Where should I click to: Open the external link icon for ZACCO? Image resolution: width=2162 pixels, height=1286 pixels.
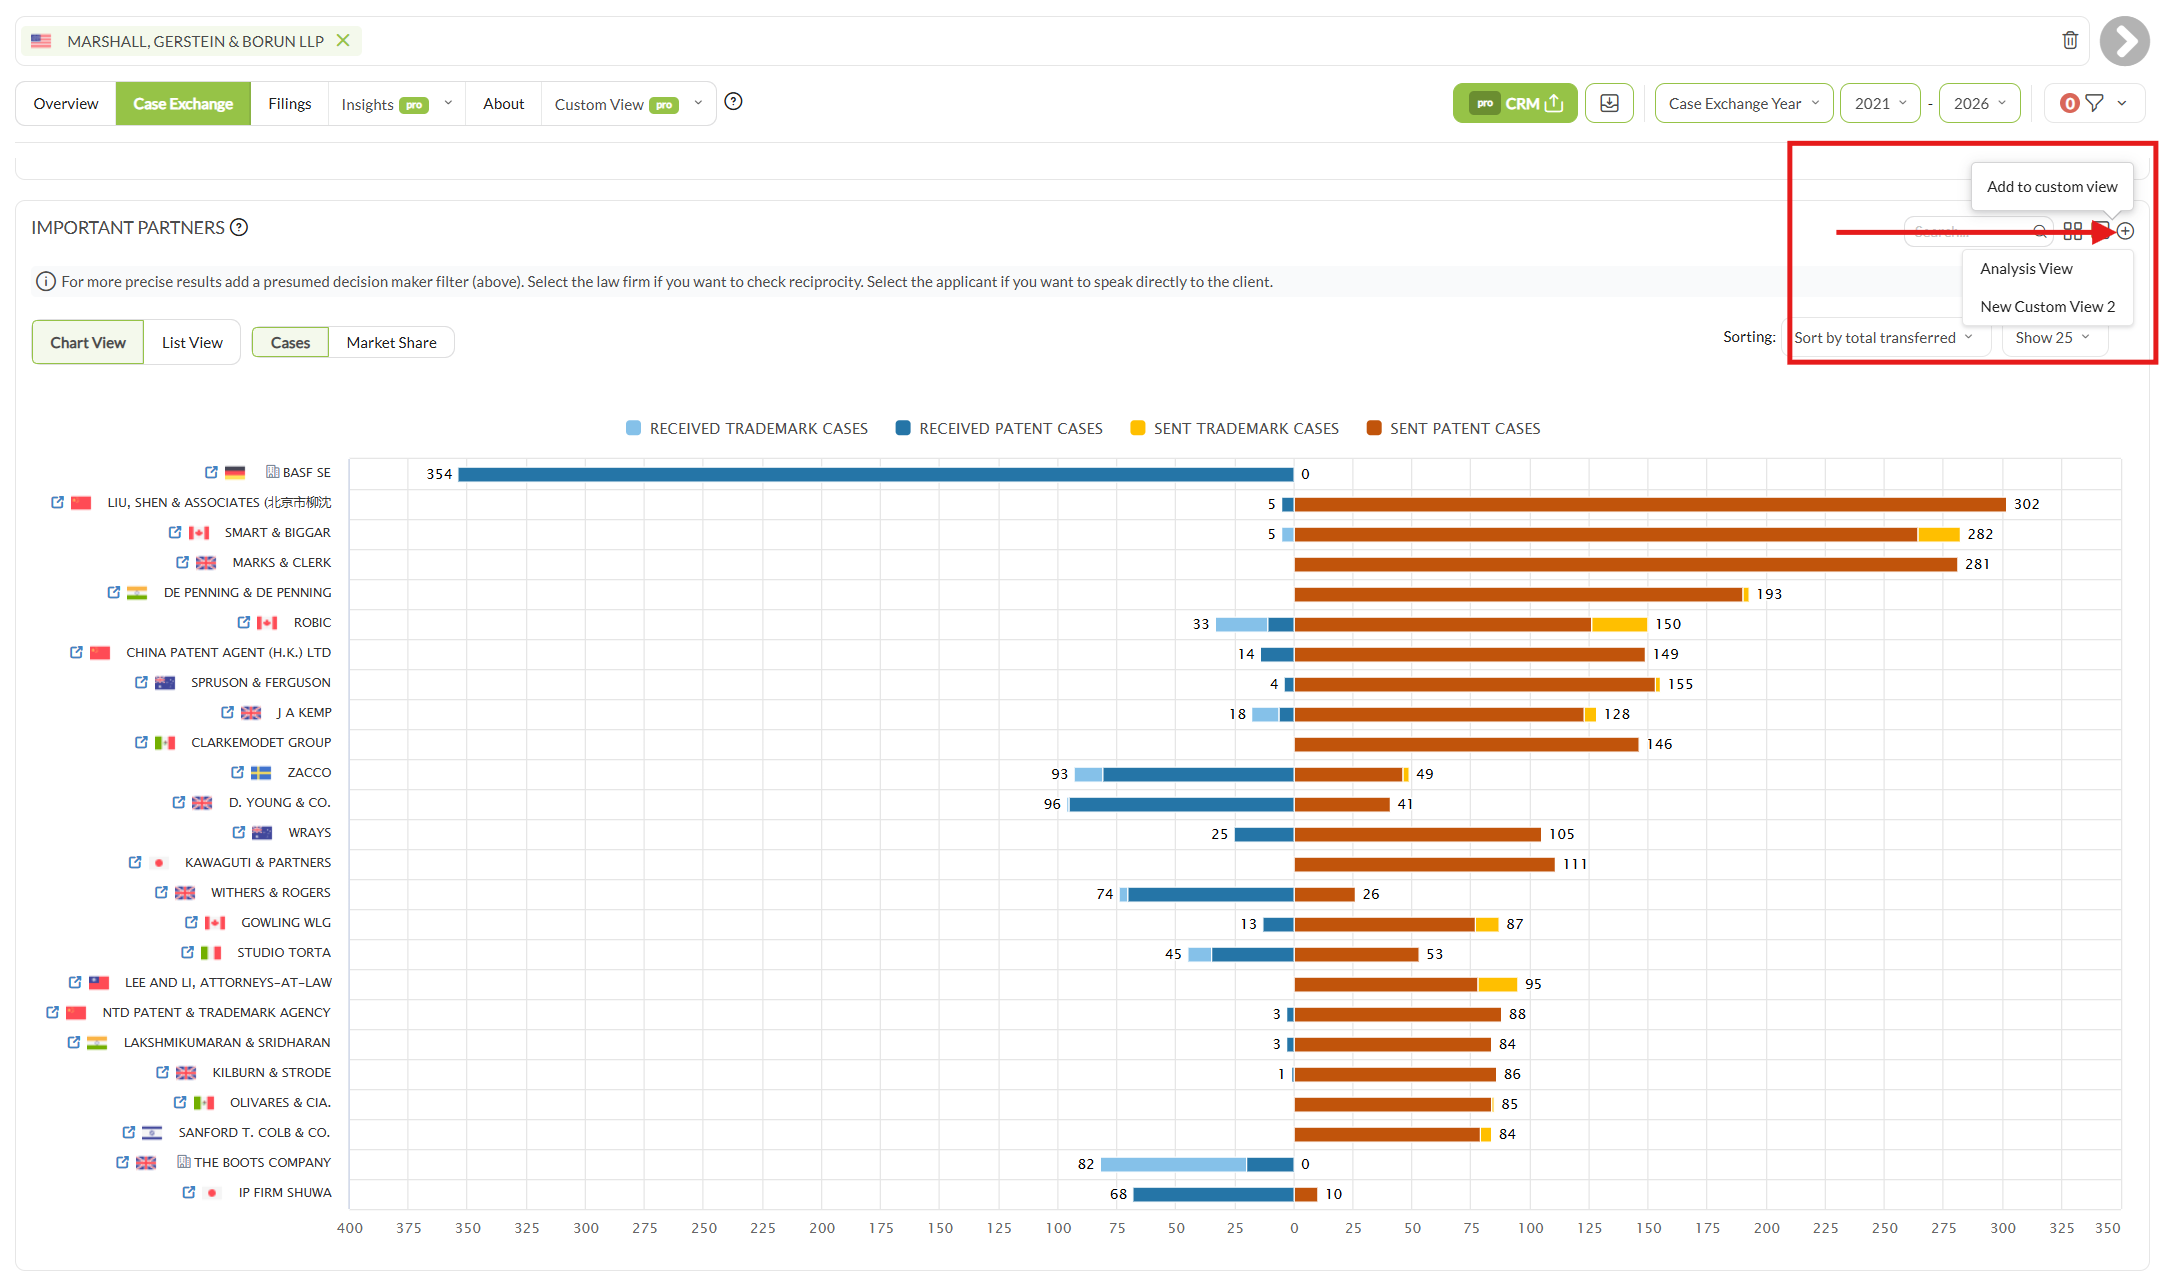pos(237,772)
